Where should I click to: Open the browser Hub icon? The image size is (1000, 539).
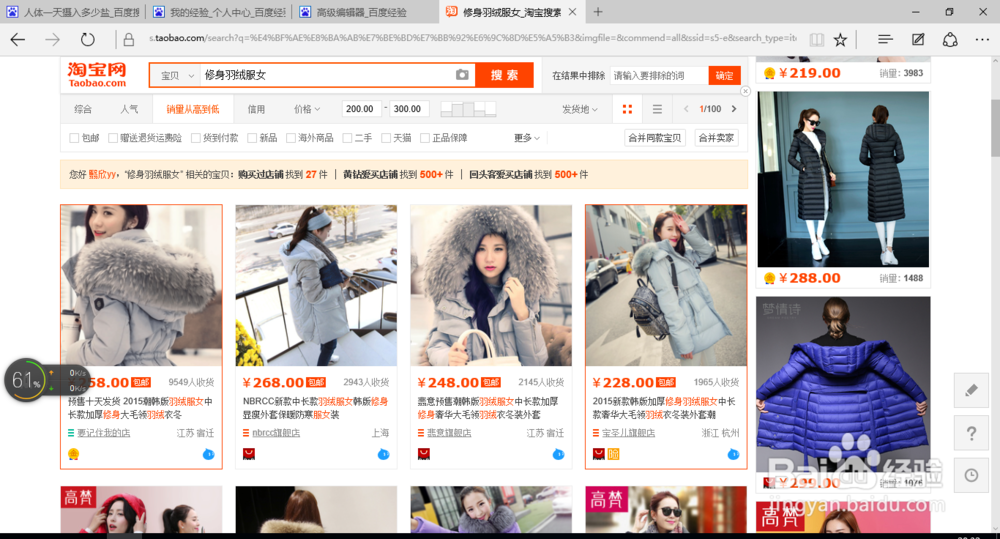885,40
